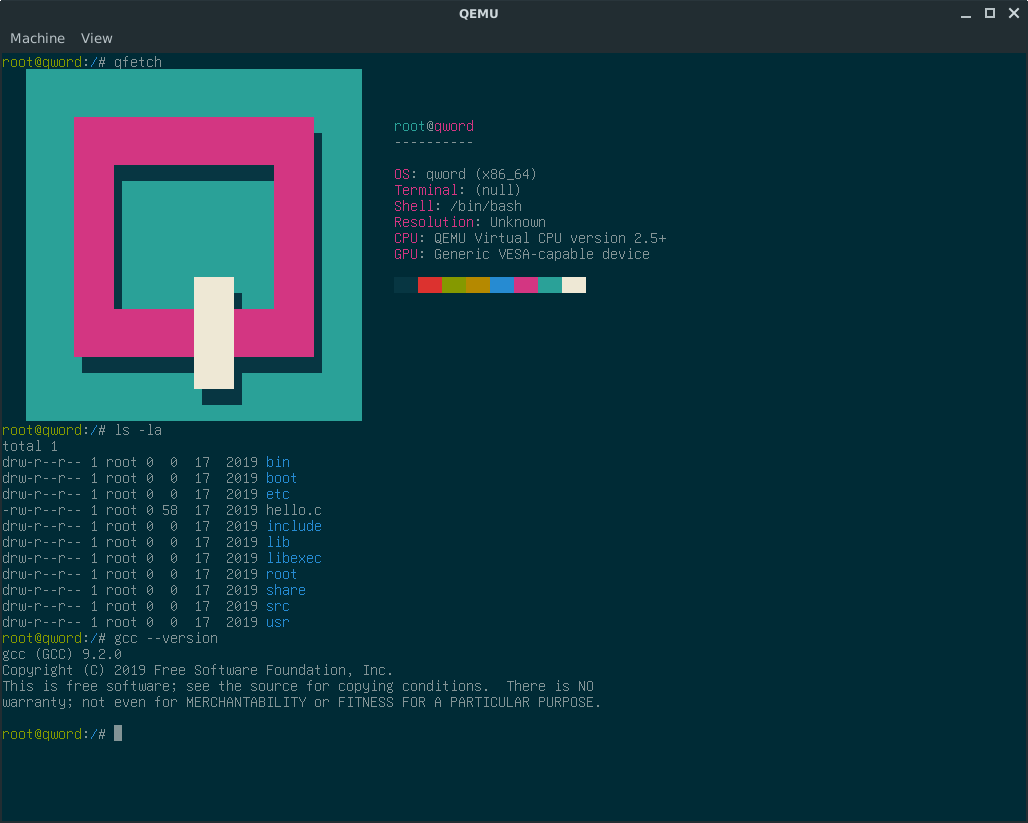The width and height of the screenshot is (1028, 823).
Task: Click the bin directory name
Action: [278, 462]
